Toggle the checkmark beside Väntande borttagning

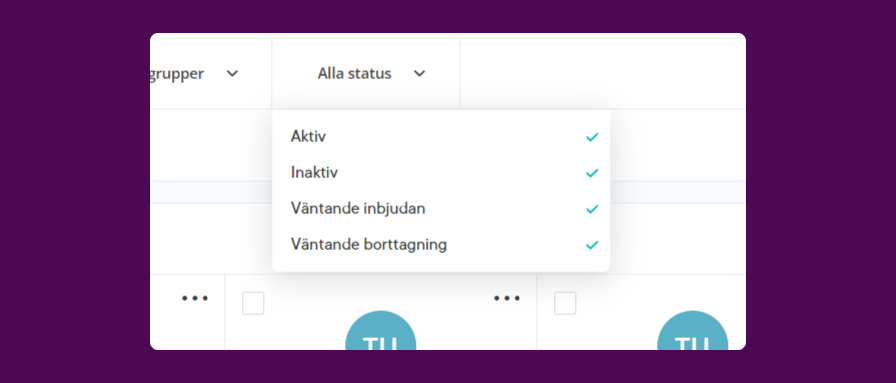pyautogui.click(x=592, y=245)
